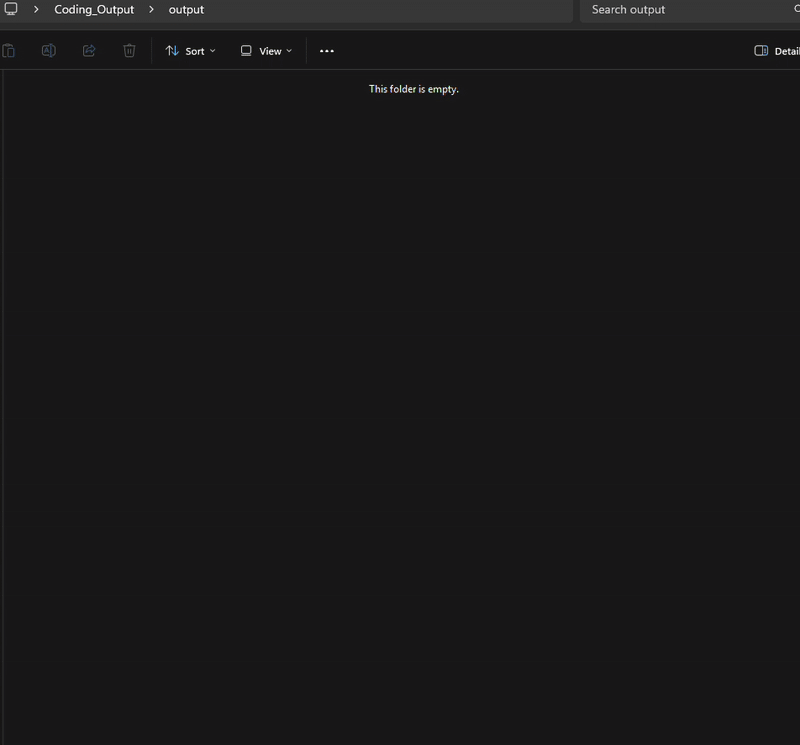Viewport: 800px width, 745px height.
Task: Click the Delete trash can icon
Action: pyautogui.click(x=129, y=51)
